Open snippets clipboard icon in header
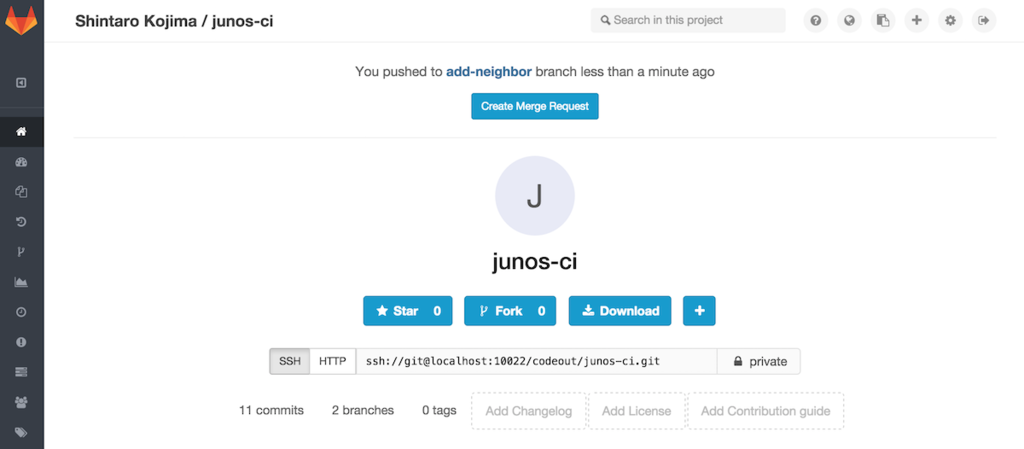 883,20
